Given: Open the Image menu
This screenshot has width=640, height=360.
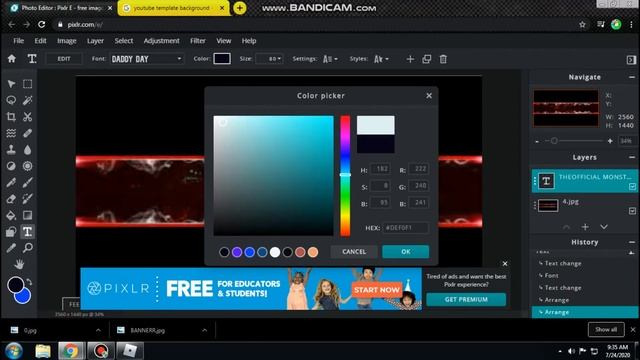Looking at the screenshot, I should [67, 41].
